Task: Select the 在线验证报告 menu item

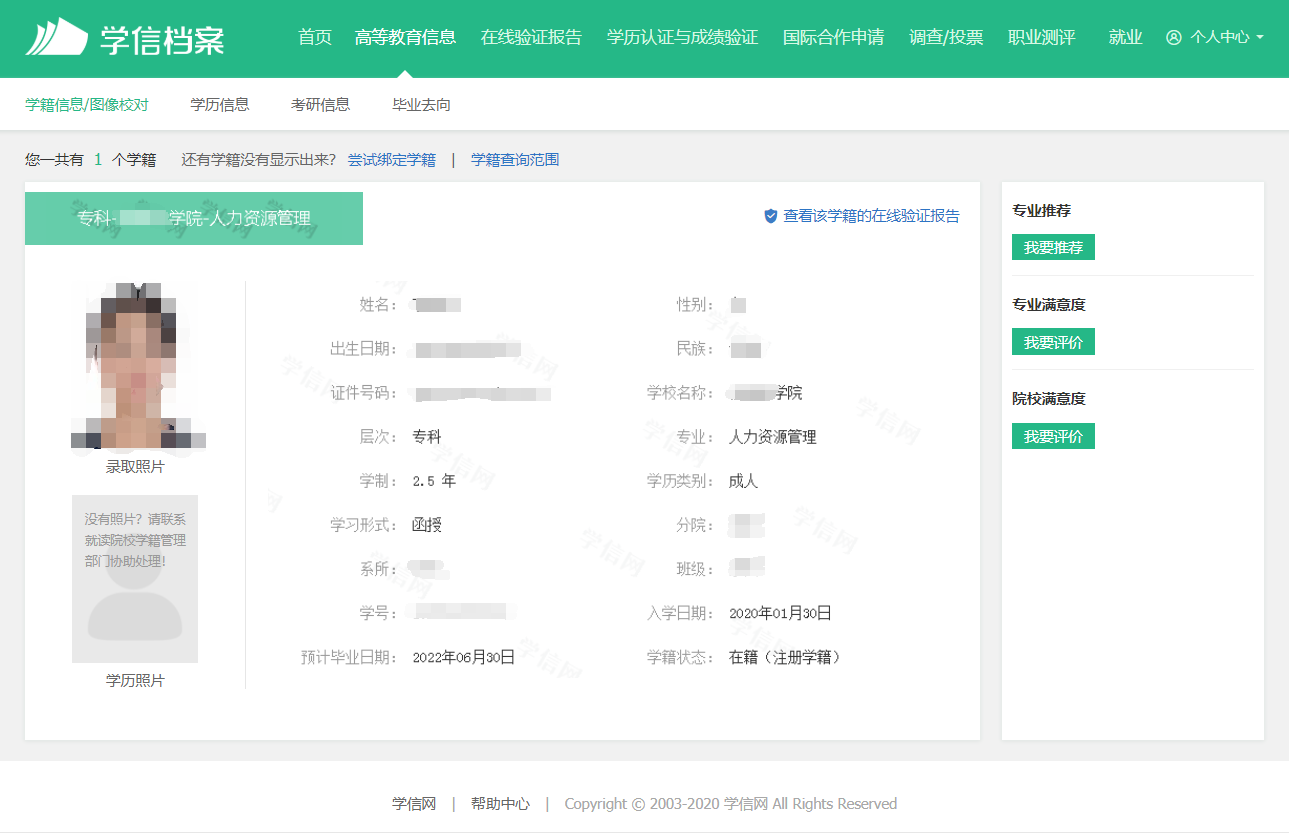Action: tap(531, 37)
